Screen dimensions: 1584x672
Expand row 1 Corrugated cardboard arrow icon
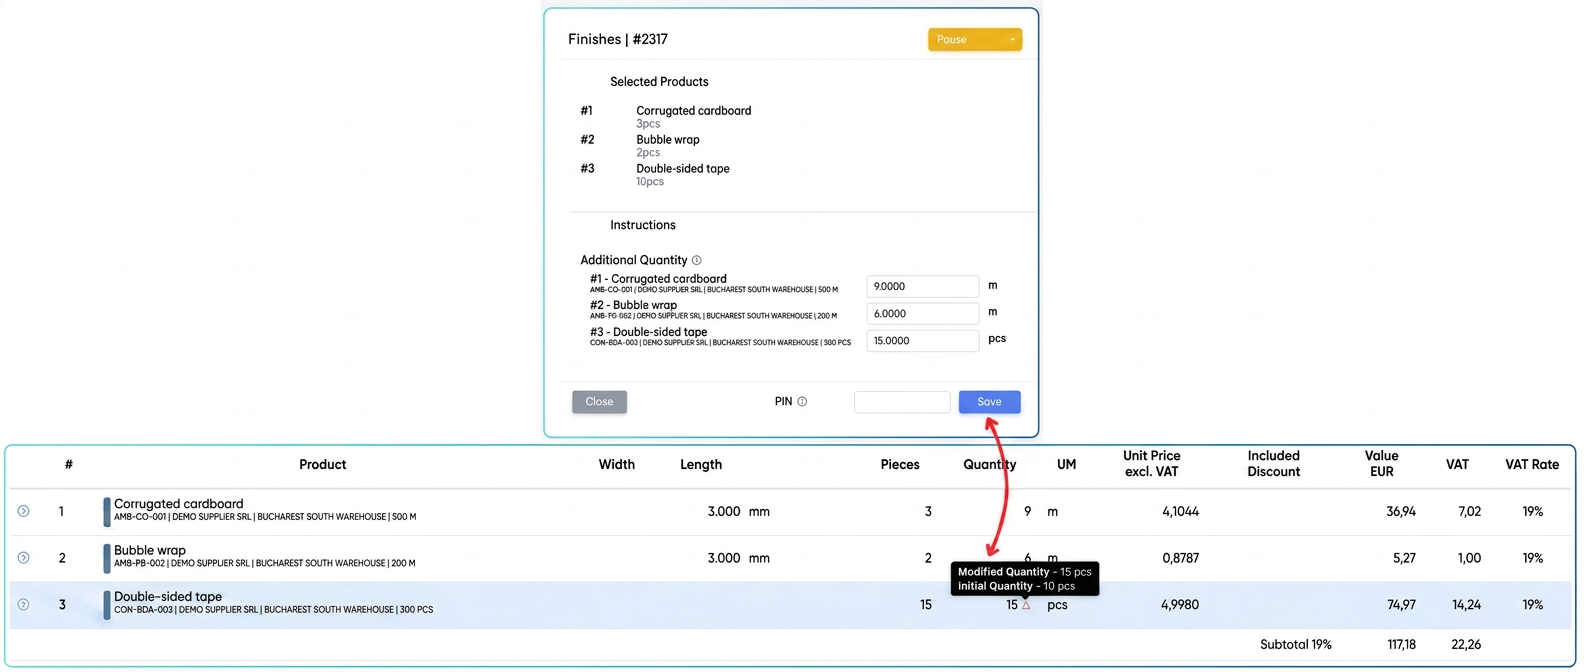tap(23, 511)
